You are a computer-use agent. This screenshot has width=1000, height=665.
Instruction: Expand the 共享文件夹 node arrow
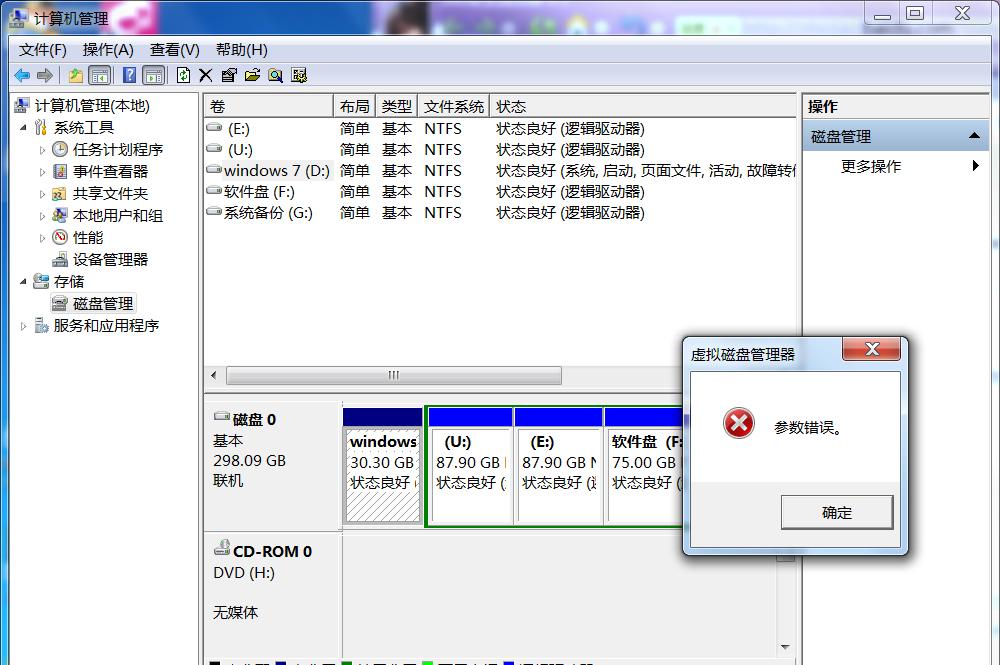click(x=43, y=194)
